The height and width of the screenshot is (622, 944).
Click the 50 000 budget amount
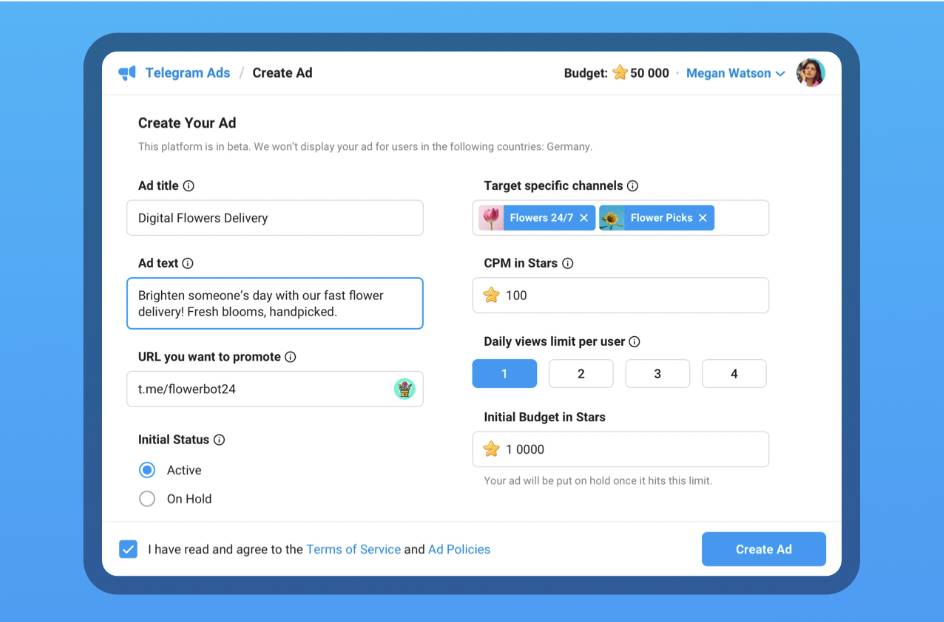point(650,73)
